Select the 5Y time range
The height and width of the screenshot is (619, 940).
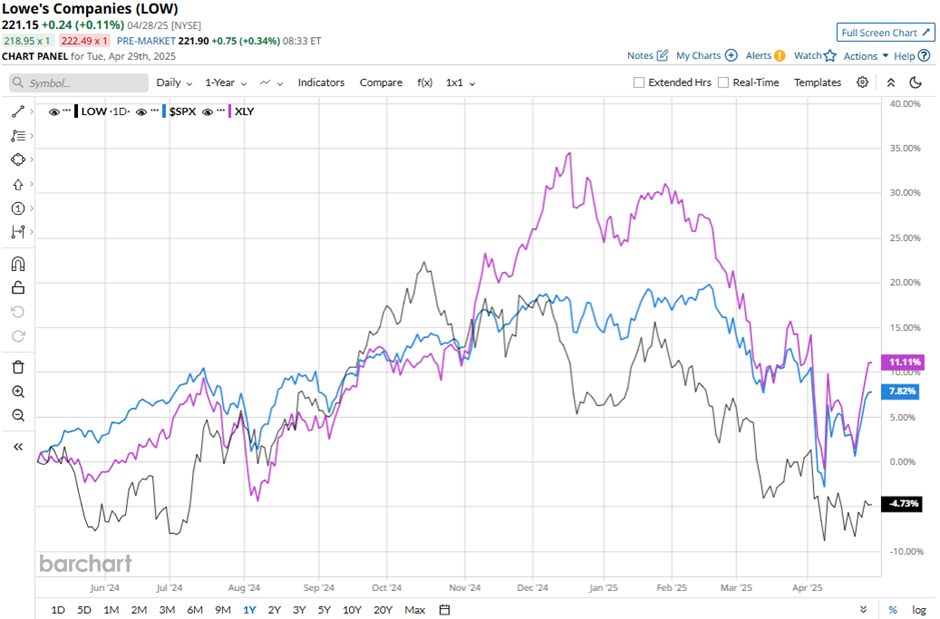(324, 609)
